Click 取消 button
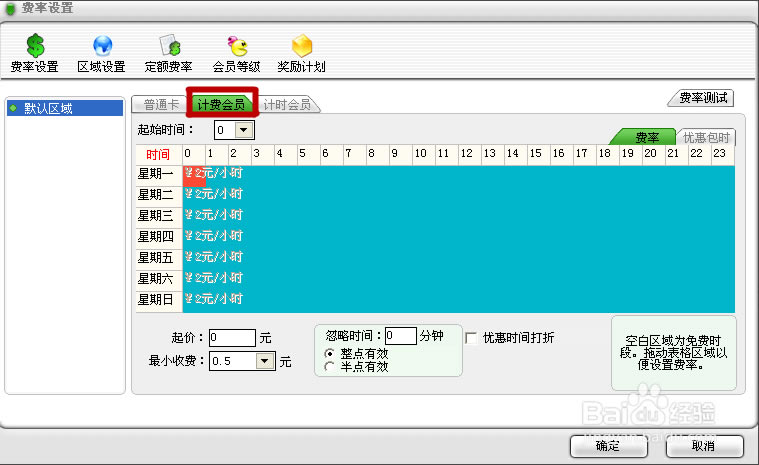This screenshot has width=759, height=465. pyautogui.click(x=702, y=445)
